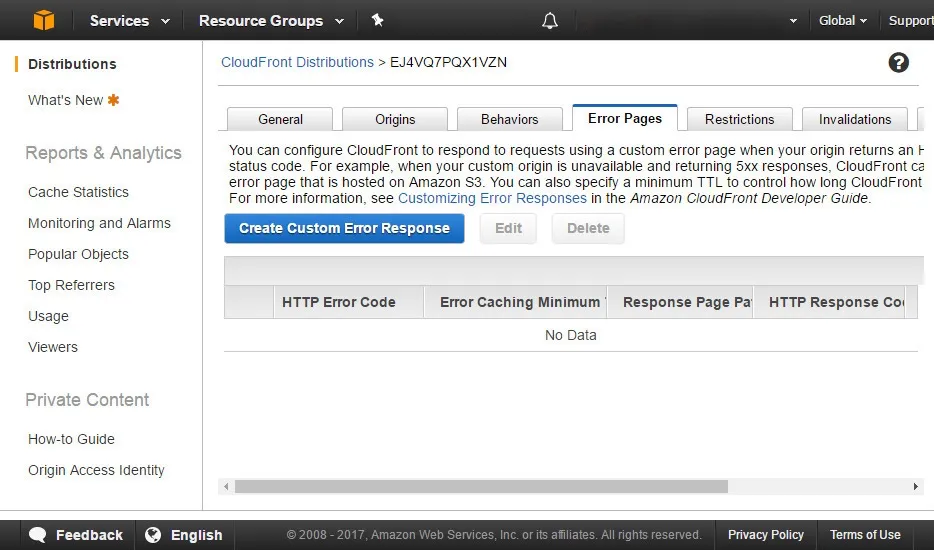This screenshot has height=550, width=934.
Task: Open Monitoring and Alarms
Action: coord(99,223)
